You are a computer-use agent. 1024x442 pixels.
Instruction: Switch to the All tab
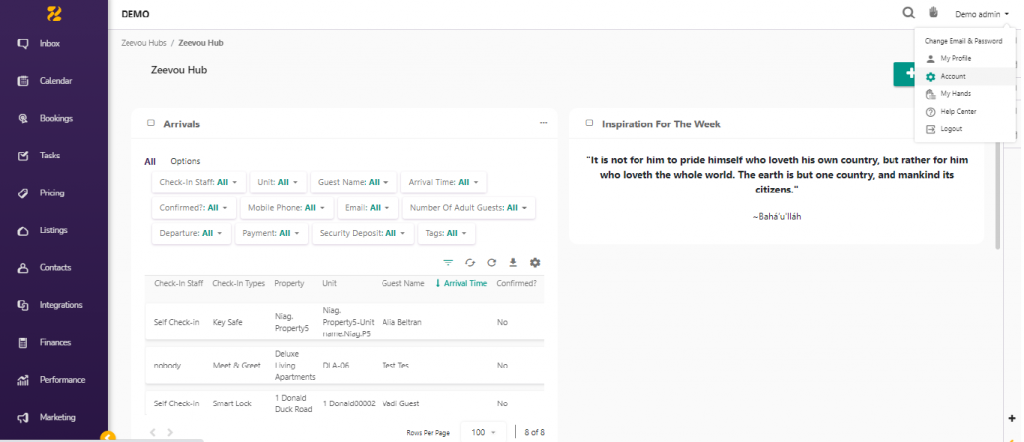point(150,161)
